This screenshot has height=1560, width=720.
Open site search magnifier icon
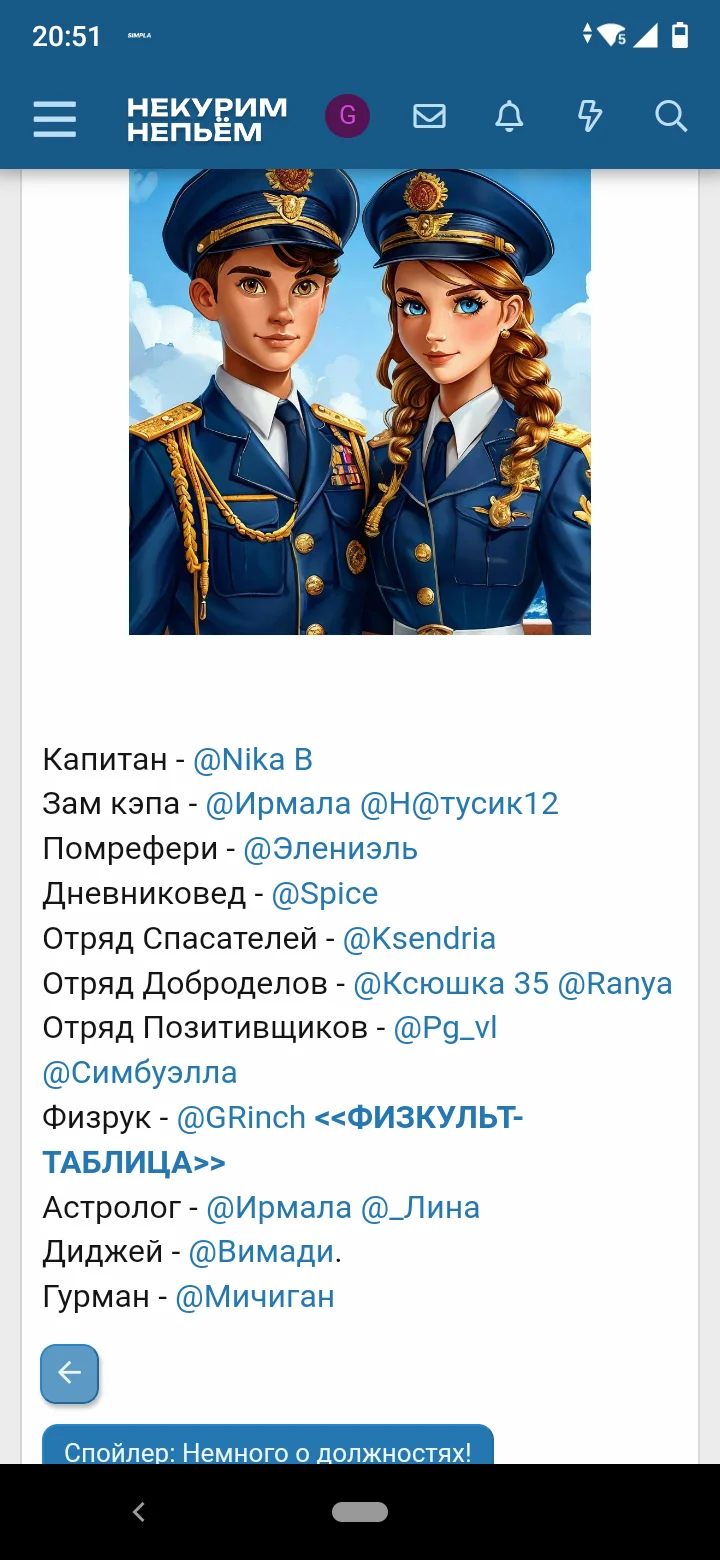[x=671, y=117]
